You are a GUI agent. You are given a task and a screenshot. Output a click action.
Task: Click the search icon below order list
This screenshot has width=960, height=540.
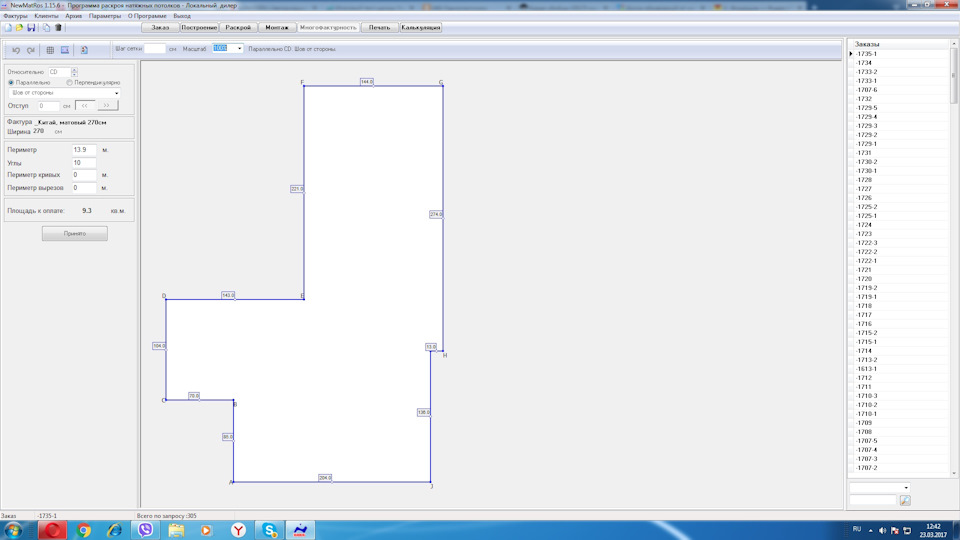[905, 500]
